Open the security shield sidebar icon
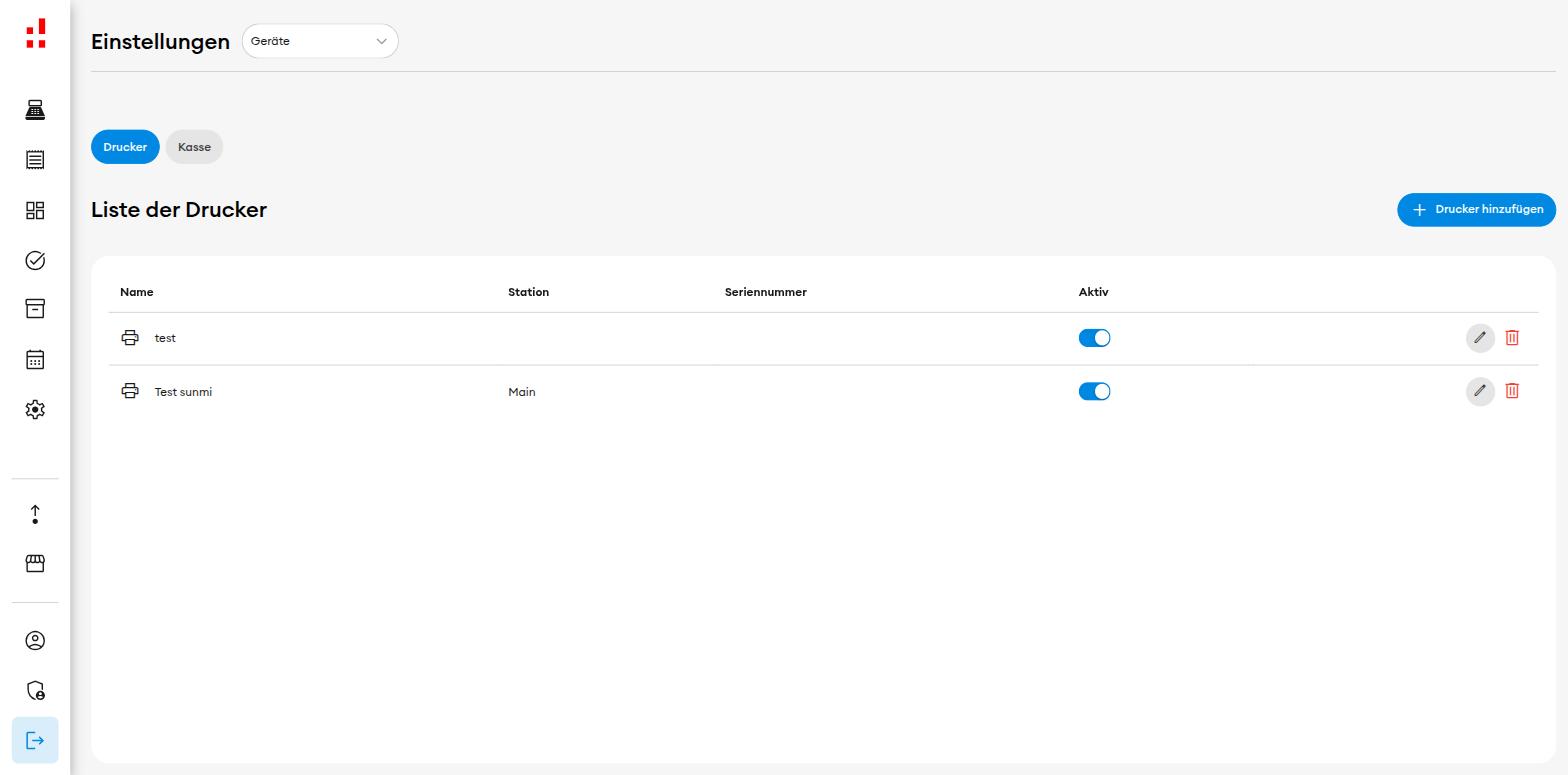Viewport: 1568px width, 775px height. (x=35, y=690)
